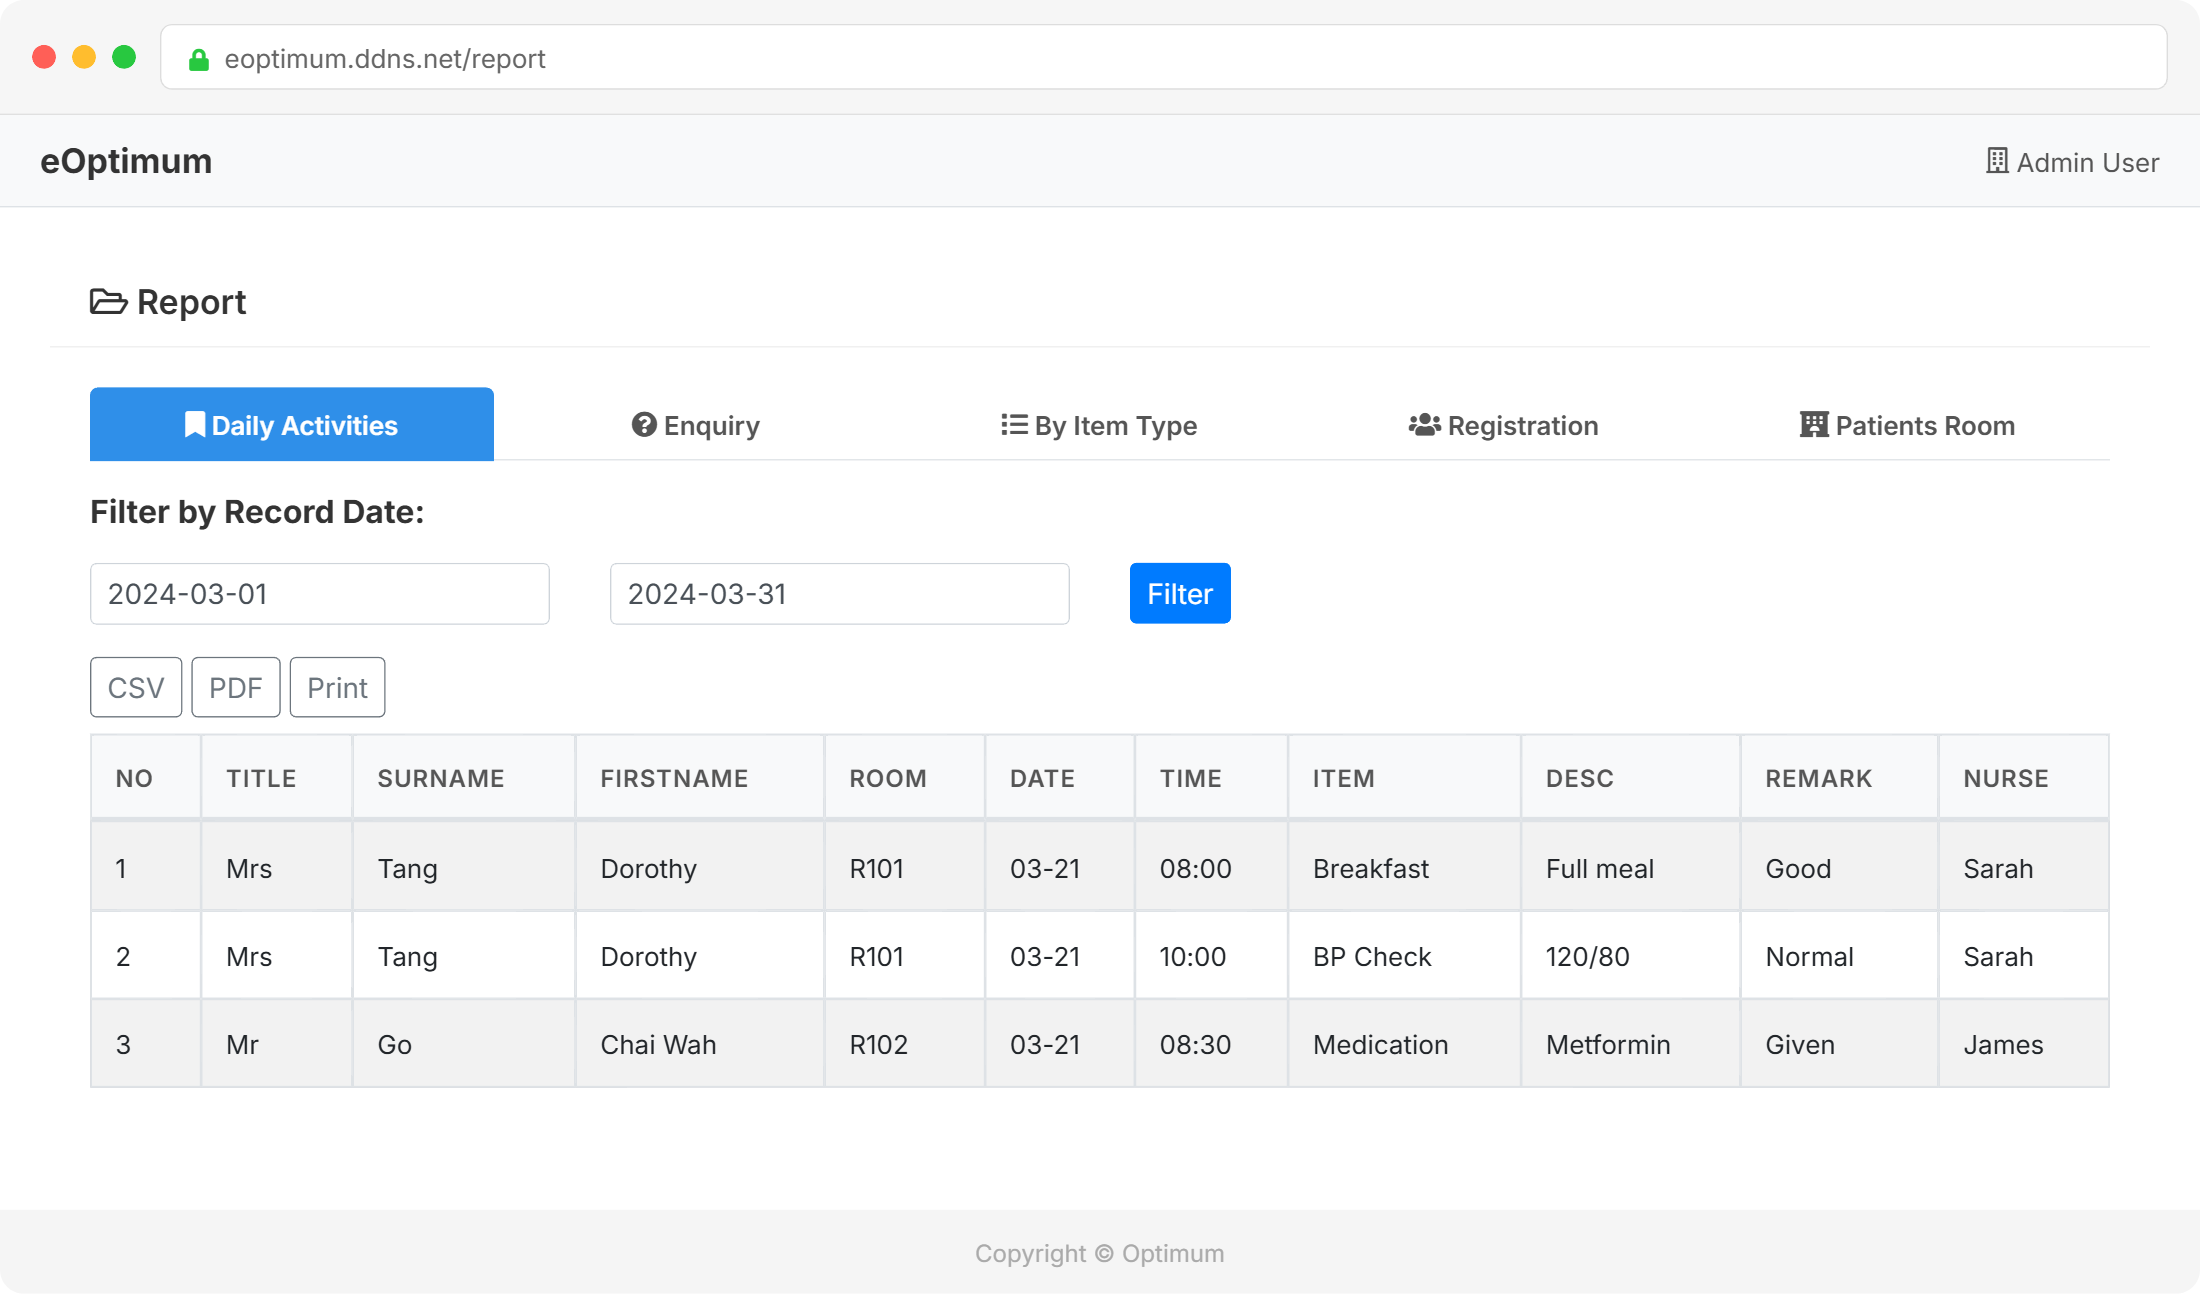Image resolution: width=2200 pixels, height=1294 pixels.
Task: Click the users group Registration icon
Action: [x=1424, y=425]
